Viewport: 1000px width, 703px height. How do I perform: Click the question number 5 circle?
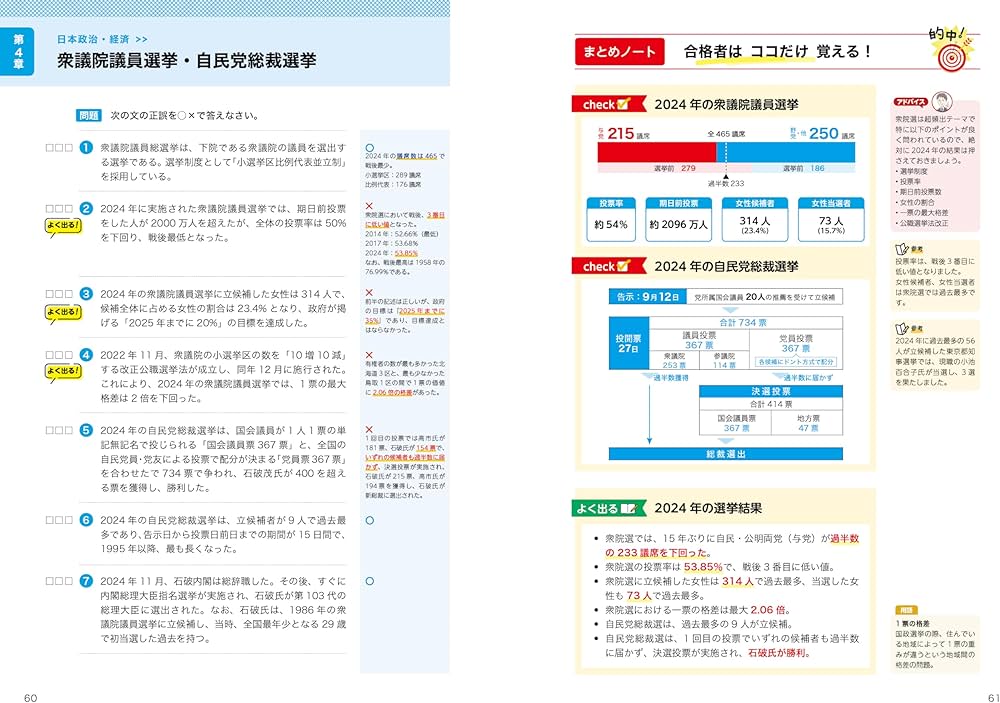(86, 429)
